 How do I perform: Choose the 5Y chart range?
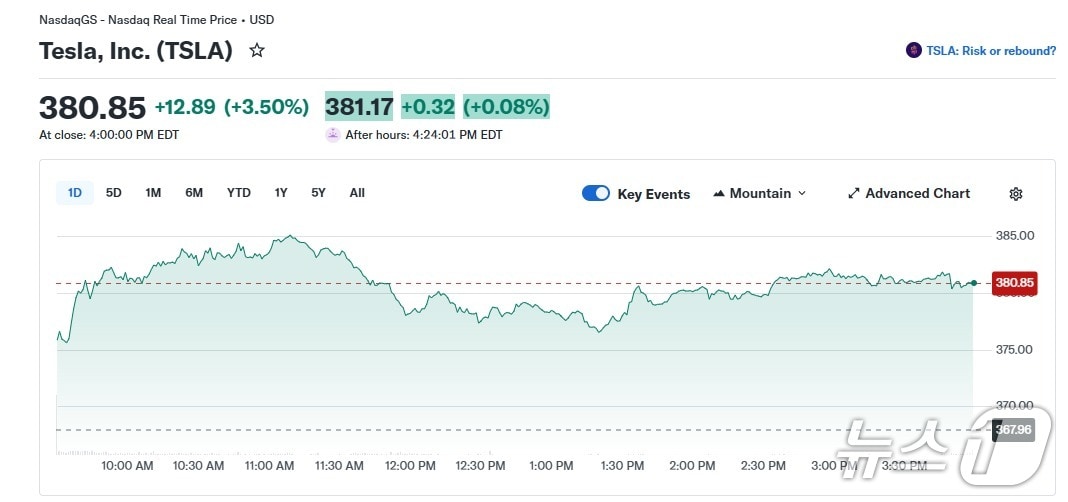click(x=318, y=193)
